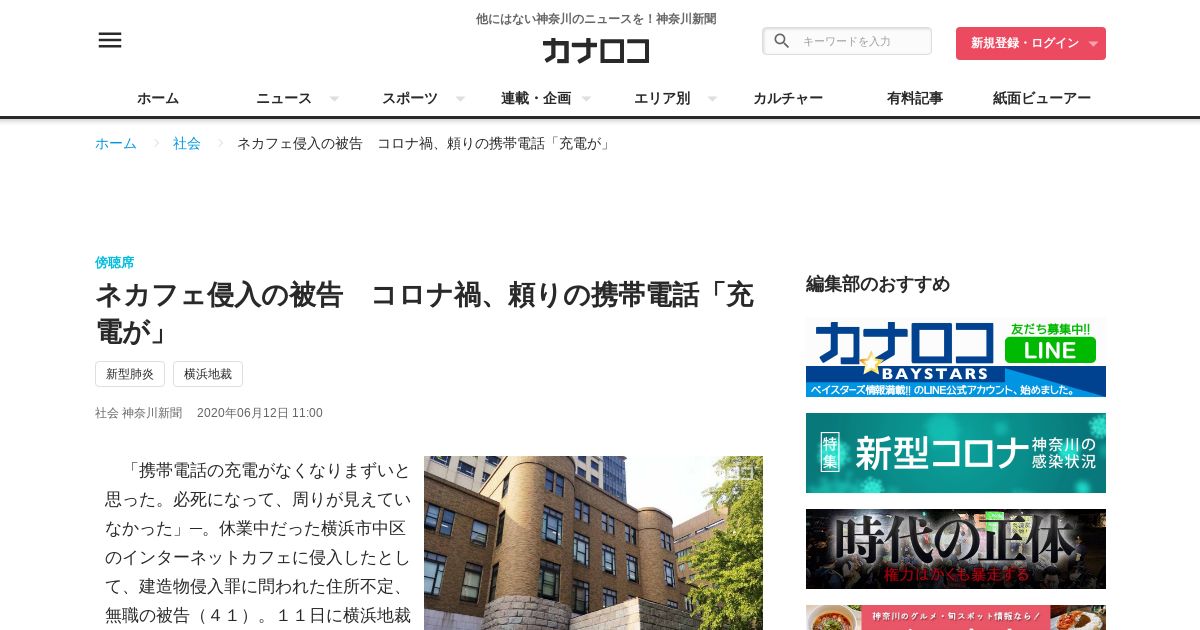
Task: Click the 傍聴席 series label
Action: click(x=115, y=262)
